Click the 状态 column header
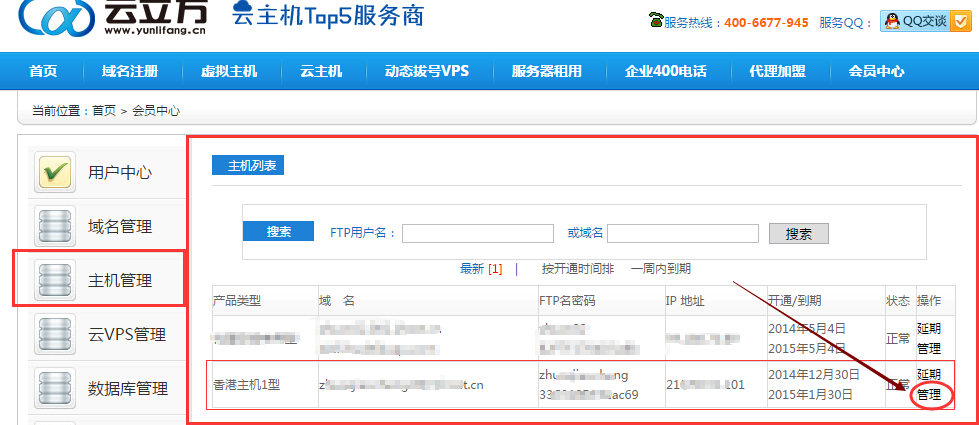Viewport: 979px width, 425px height. click(x=898, y=301)
